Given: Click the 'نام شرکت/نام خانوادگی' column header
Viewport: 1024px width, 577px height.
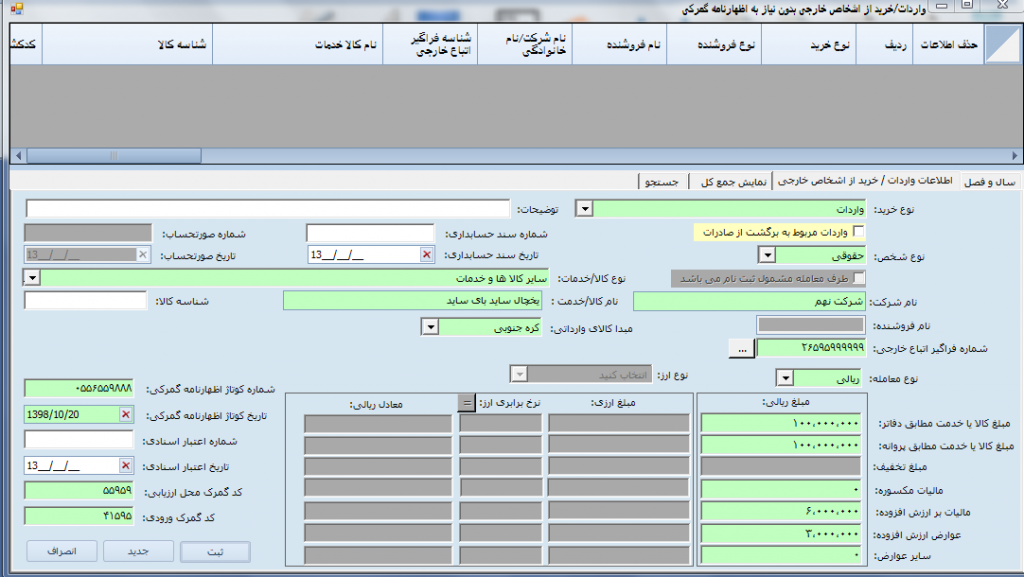Looking at the screenshot, I should pyautogui.click(x=525, y=44).
